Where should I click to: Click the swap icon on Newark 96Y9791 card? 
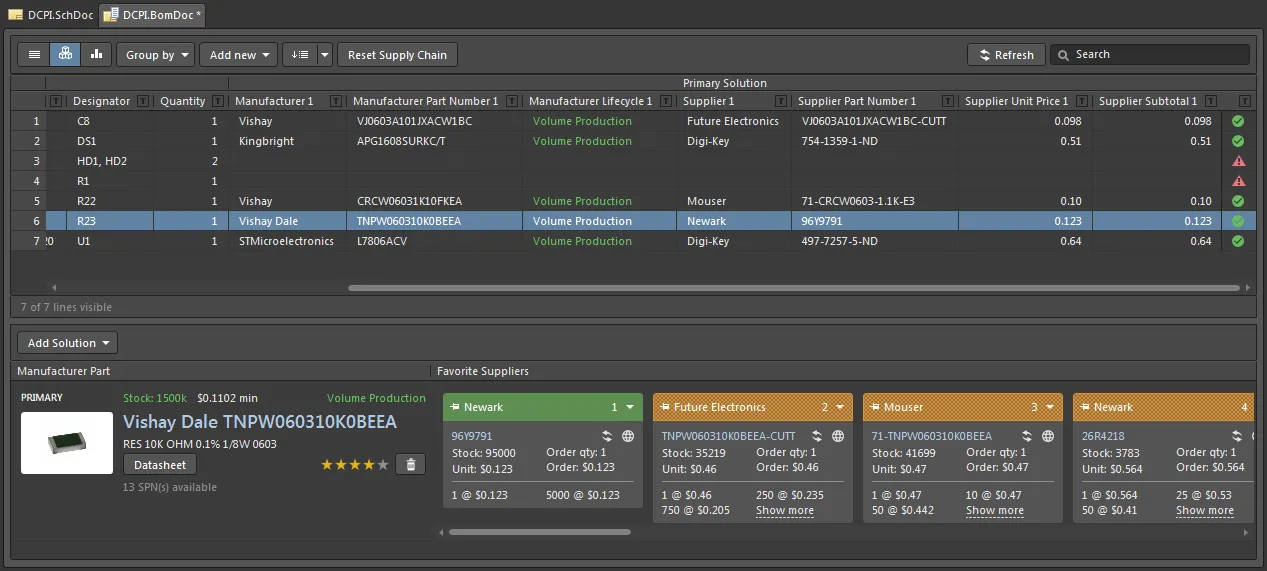606,436
